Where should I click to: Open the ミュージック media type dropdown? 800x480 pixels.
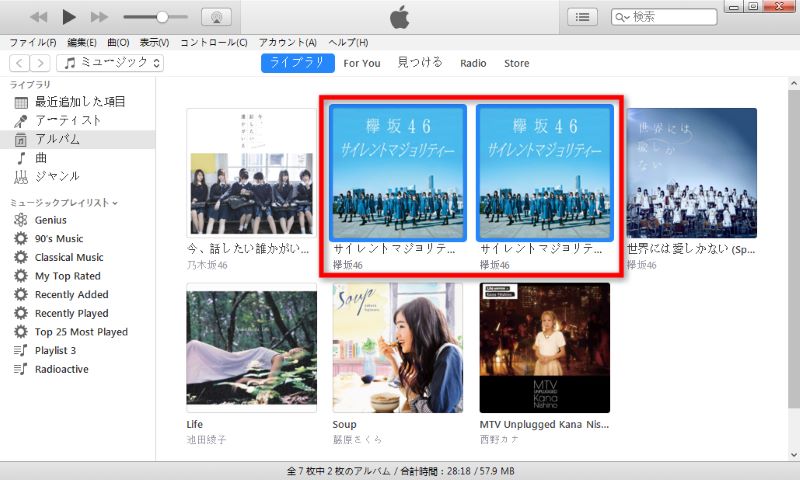click(110, 63)
